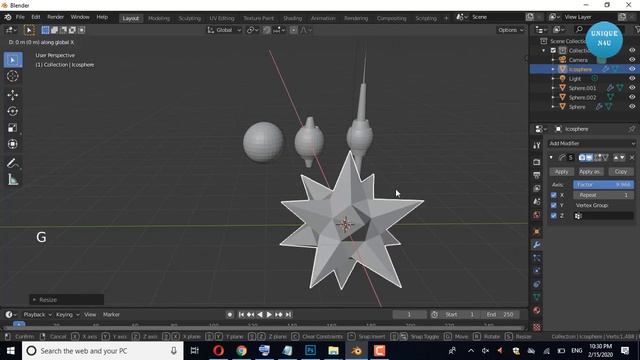The image size is (640, 360).
Task: Open the Options dropdown in viewport header
Action: [x=510, y=30]
